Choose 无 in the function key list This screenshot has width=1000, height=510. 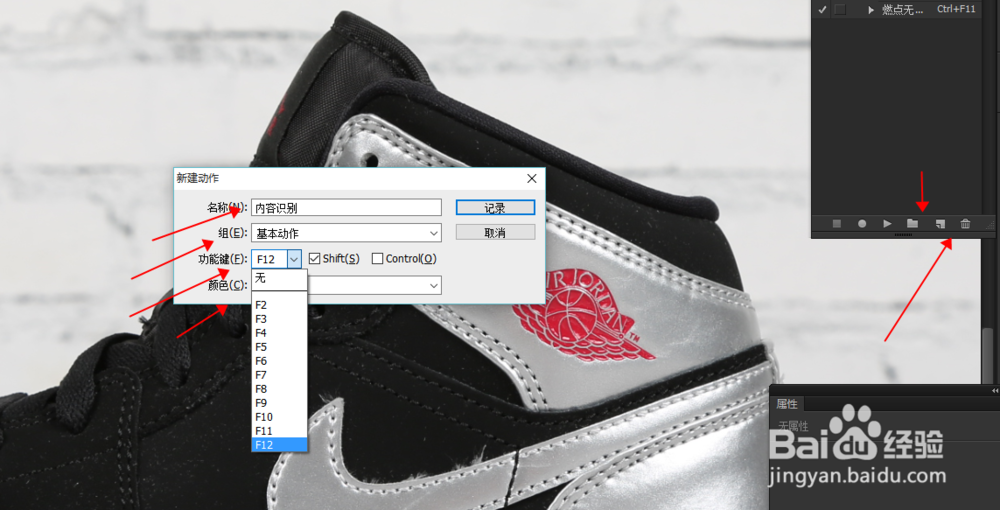pyautogui.click(x=279, y=279)
